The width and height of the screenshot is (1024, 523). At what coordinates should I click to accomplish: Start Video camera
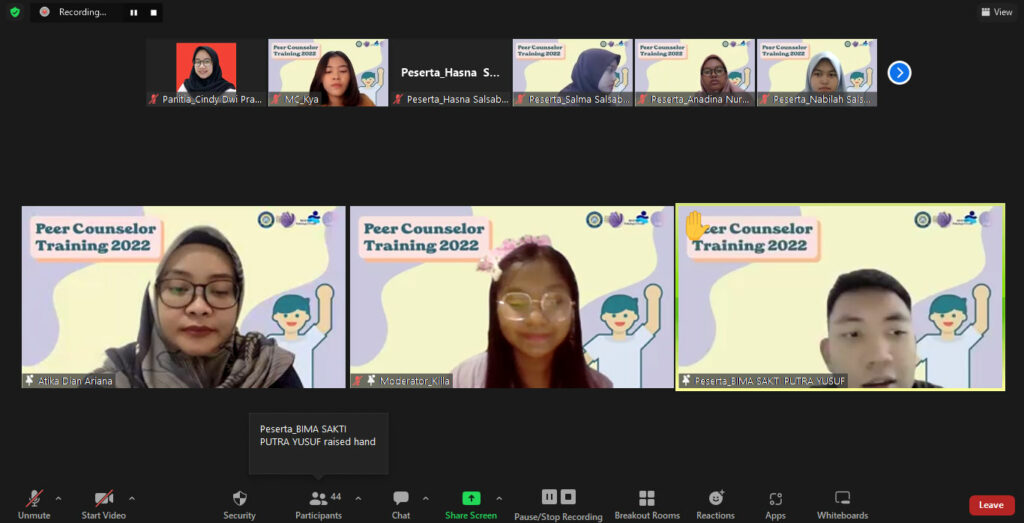point(103,499)
